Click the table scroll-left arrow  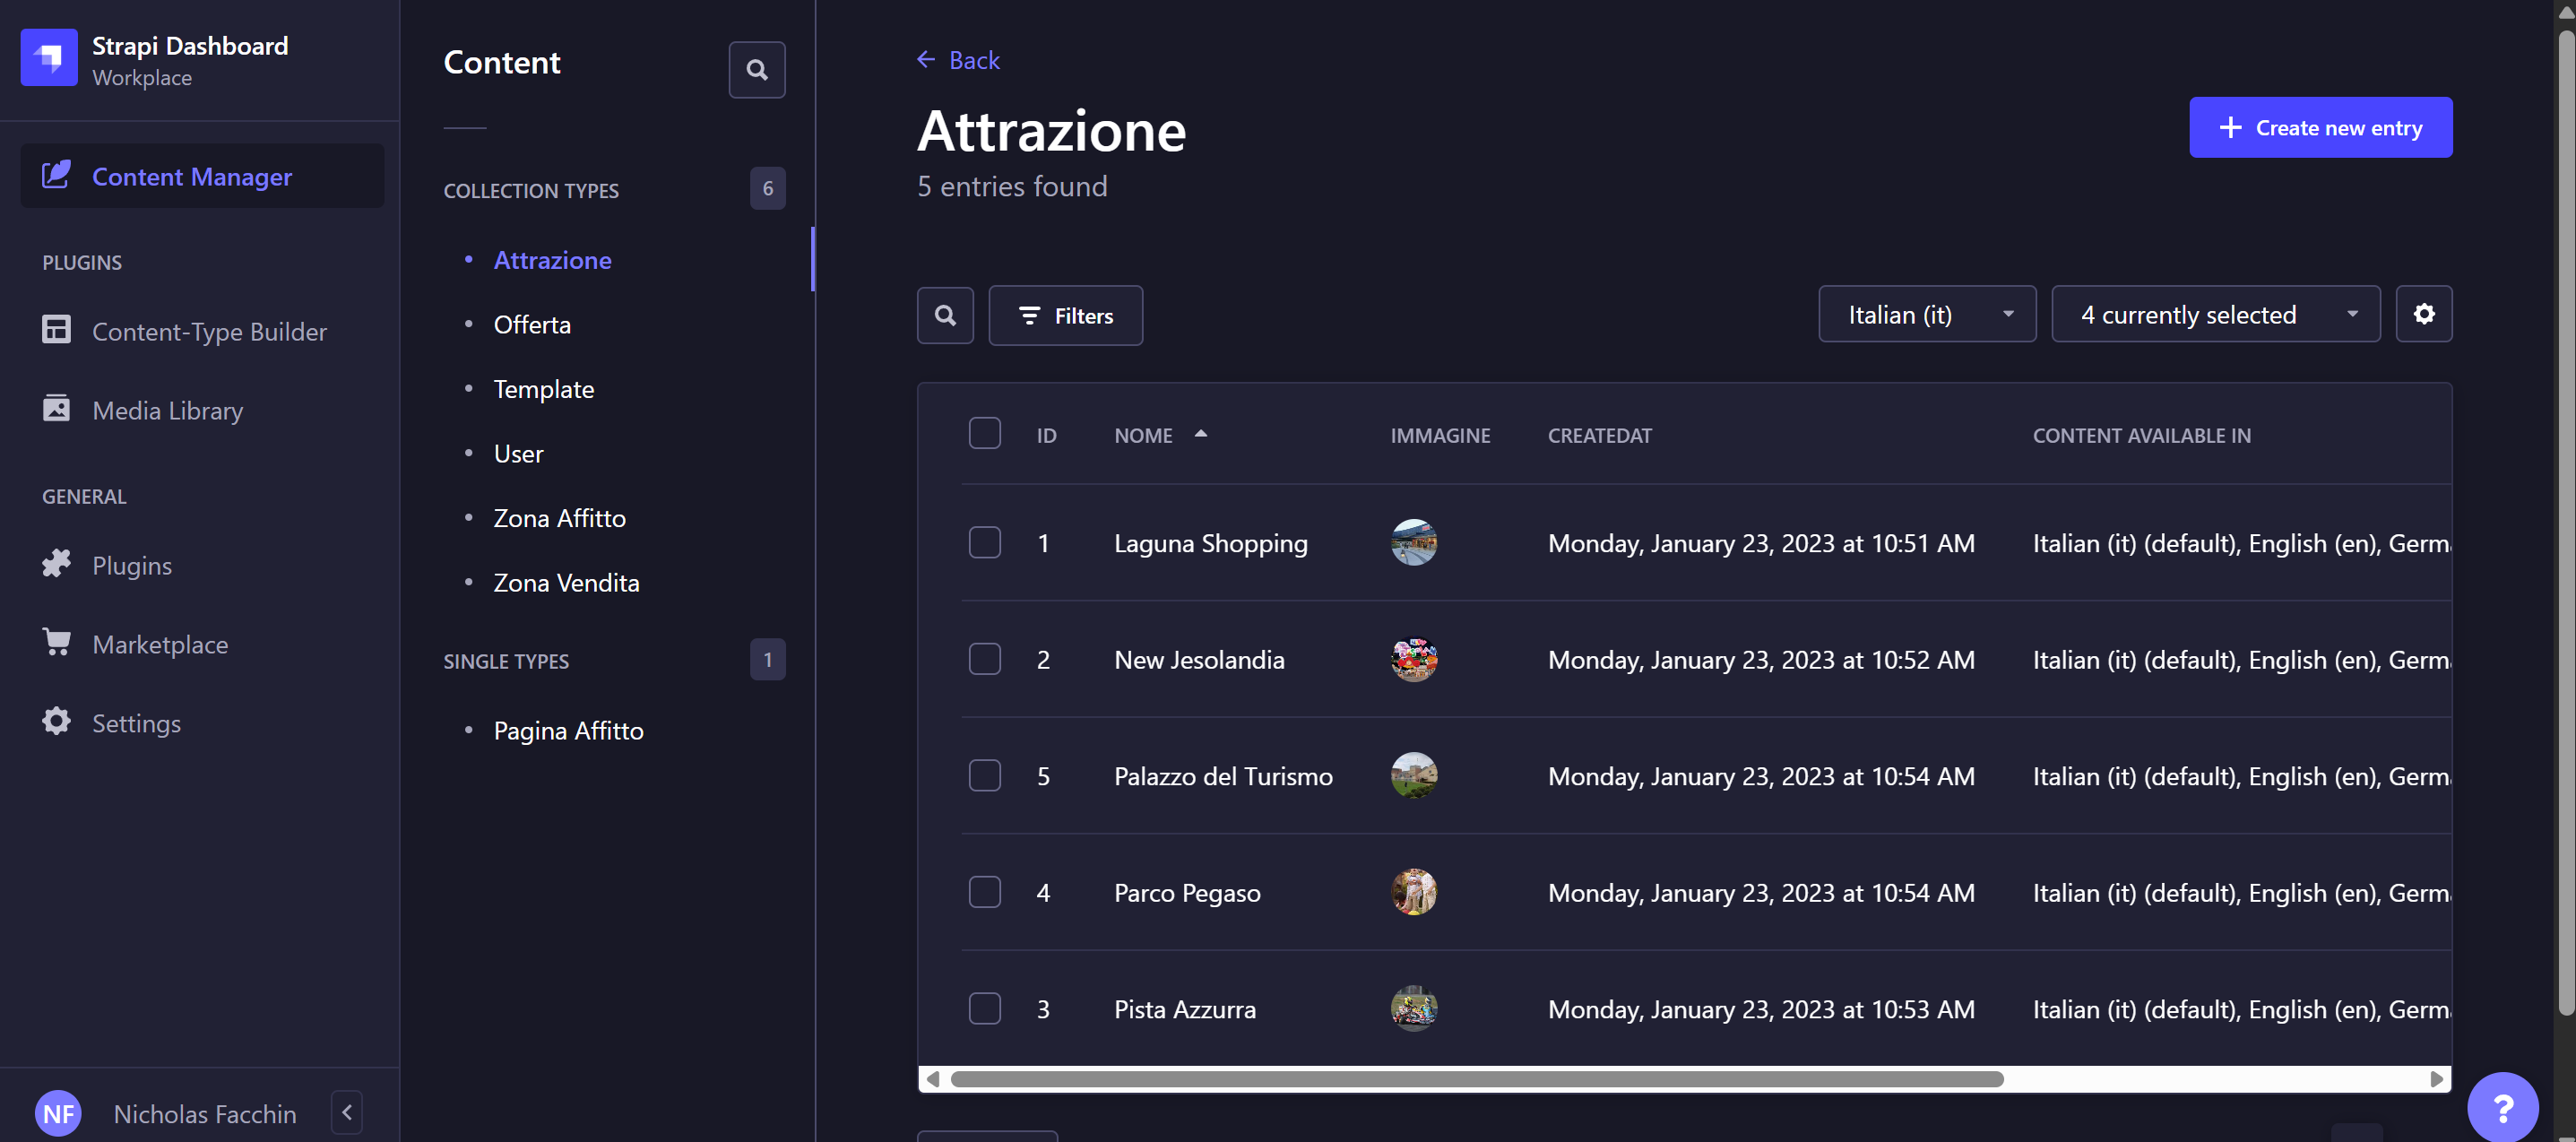tap(932, 1079)
